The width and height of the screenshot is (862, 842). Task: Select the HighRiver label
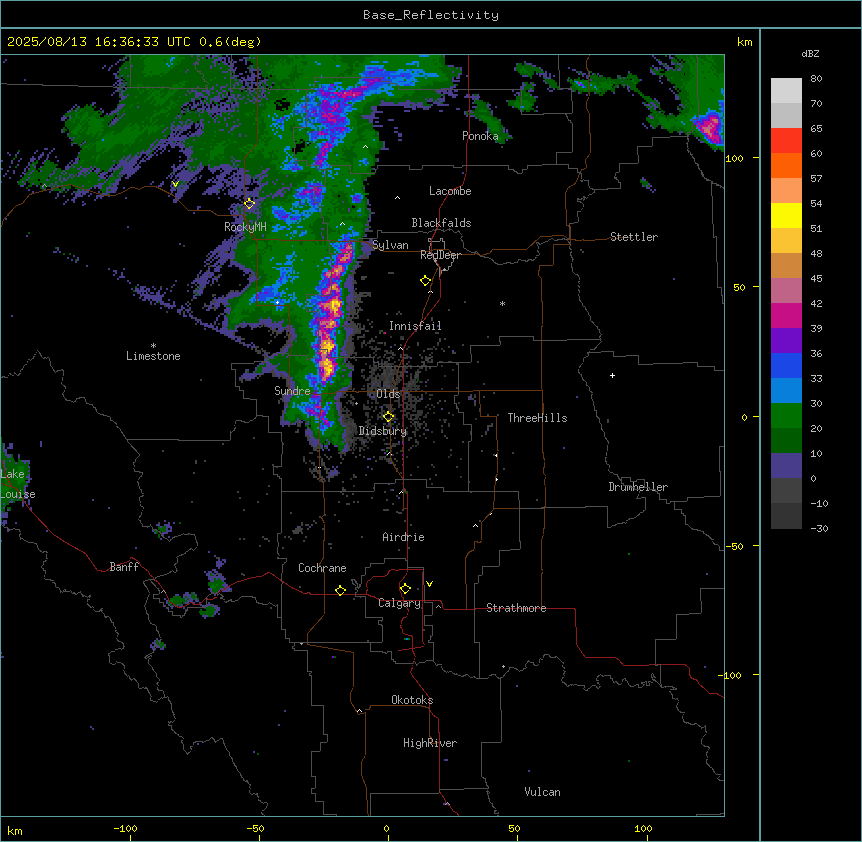pyautogui.click(x=430, y=743)
